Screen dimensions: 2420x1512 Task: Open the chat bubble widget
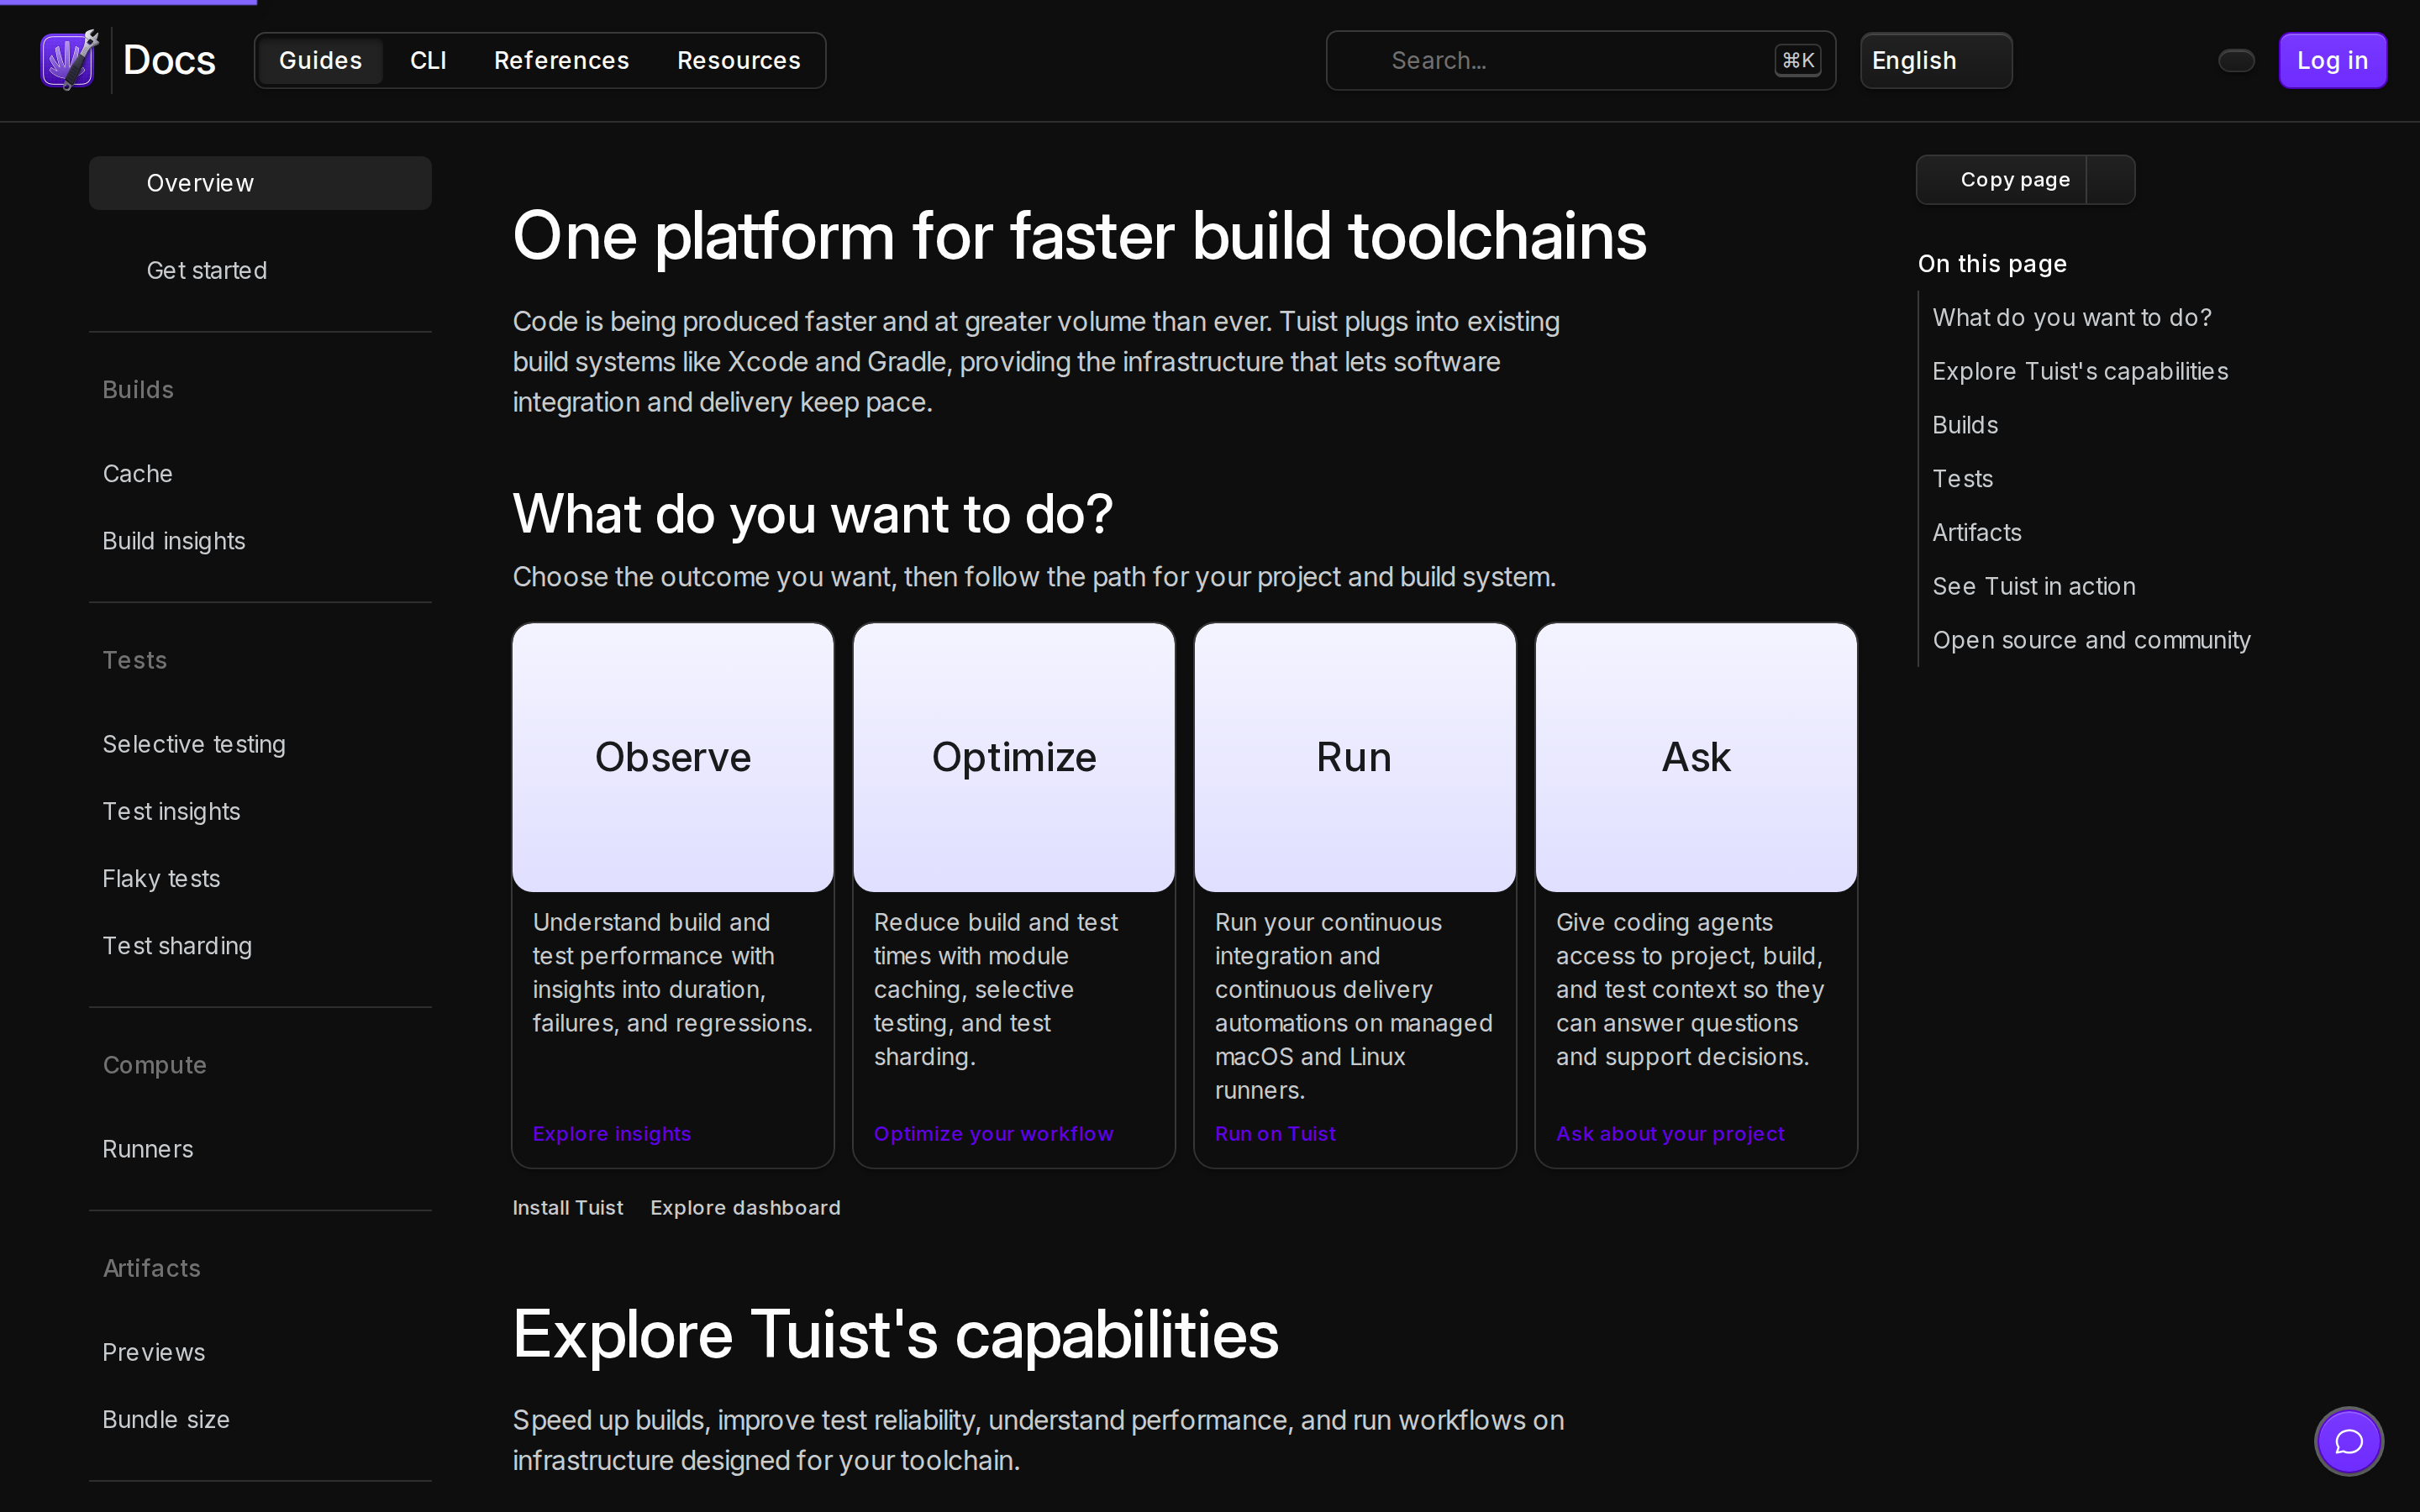[x=2348, y=1441]
